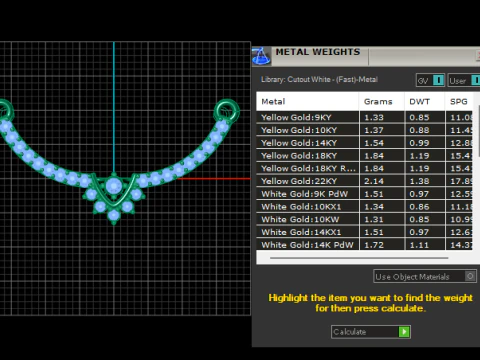
Task: Select Yellow Gold:9KY row
Action: pyautogui.click(x=364, y=117)
